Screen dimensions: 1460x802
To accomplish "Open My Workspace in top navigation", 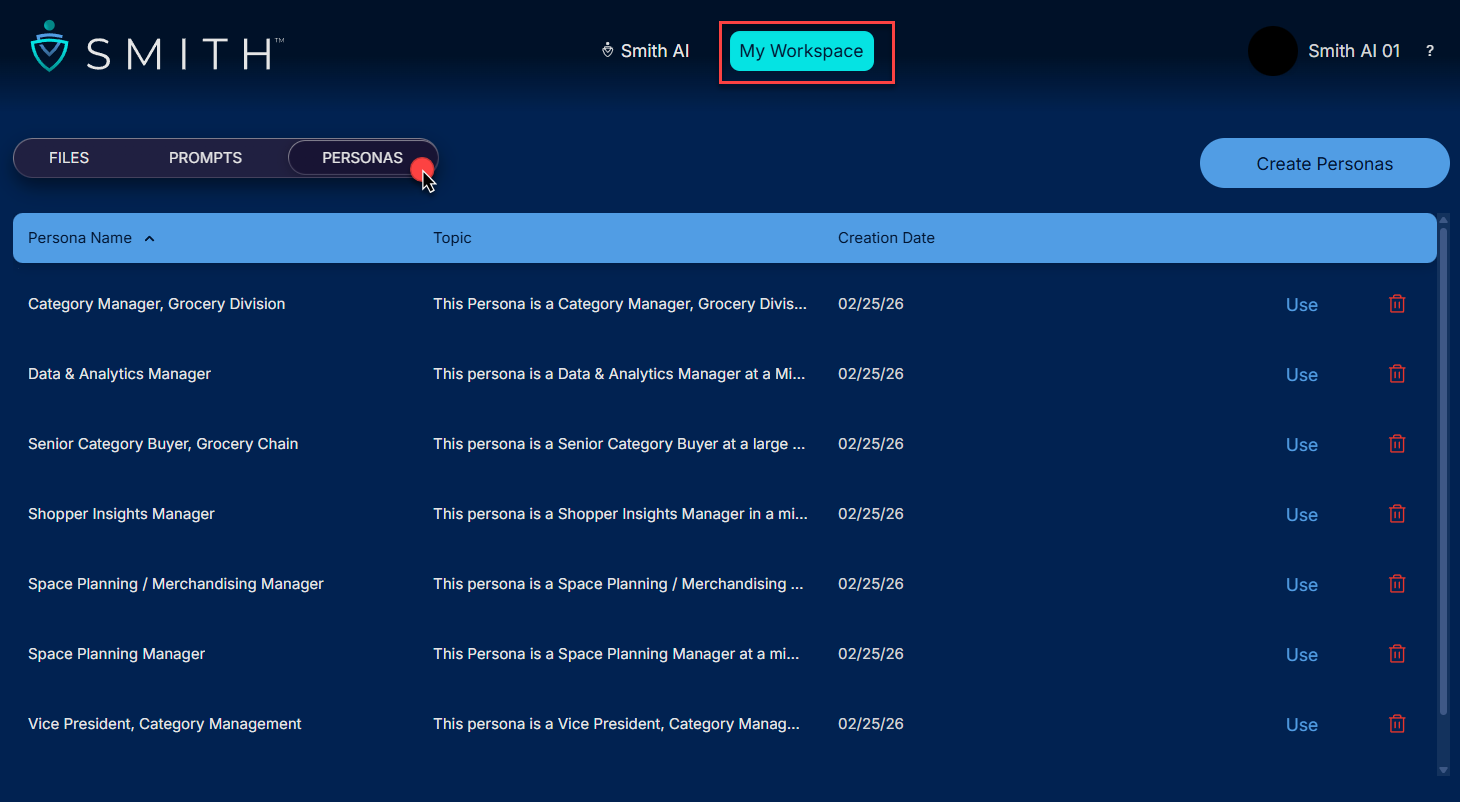I will [x=801, y=51].
